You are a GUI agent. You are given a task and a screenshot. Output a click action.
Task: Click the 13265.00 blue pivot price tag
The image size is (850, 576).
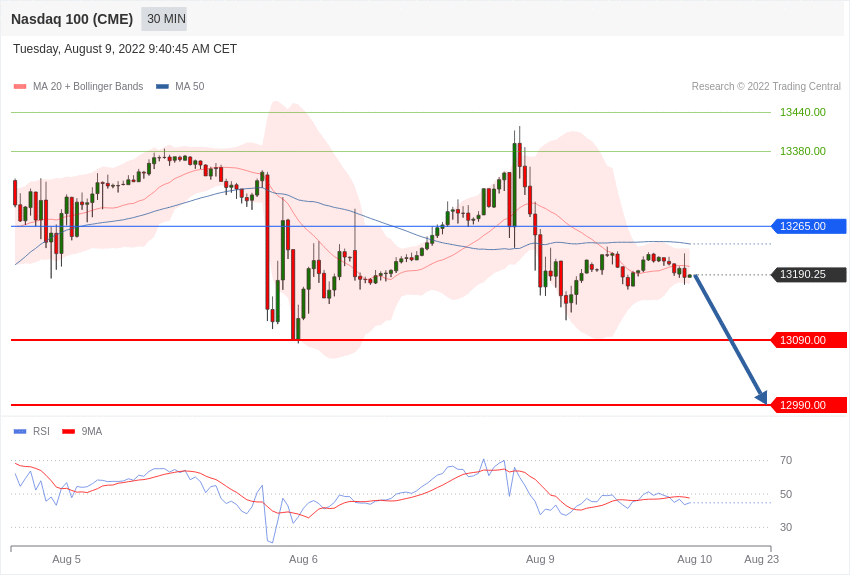pyautogui.click(x=808, y=226)
